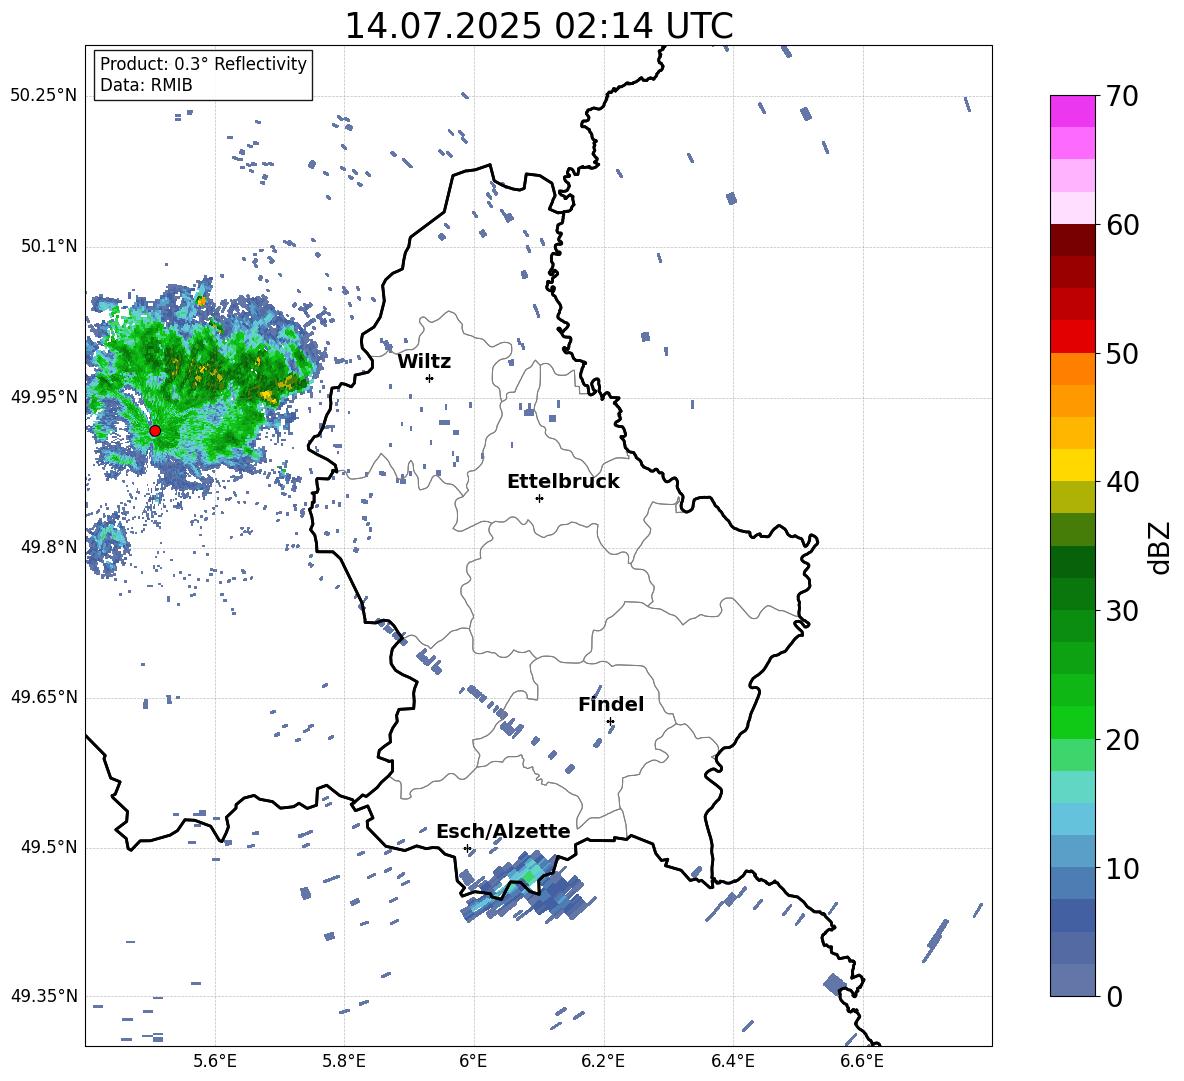Click the red radar location marker
This screenshot has height=1081, width=1184.
pyautogui.click(x=155, y=431)
